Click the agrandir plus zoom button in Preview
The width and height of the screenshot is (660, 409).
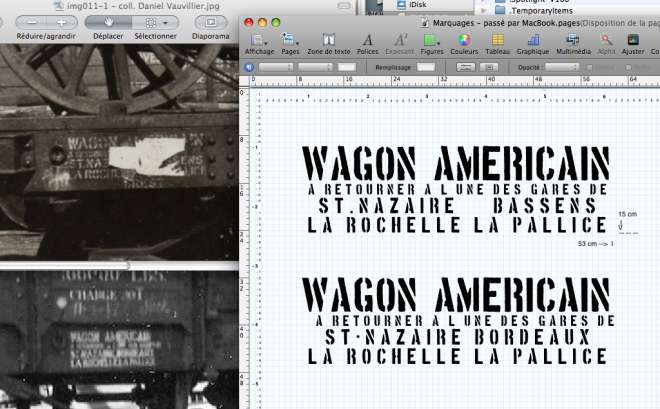point(62,22)
